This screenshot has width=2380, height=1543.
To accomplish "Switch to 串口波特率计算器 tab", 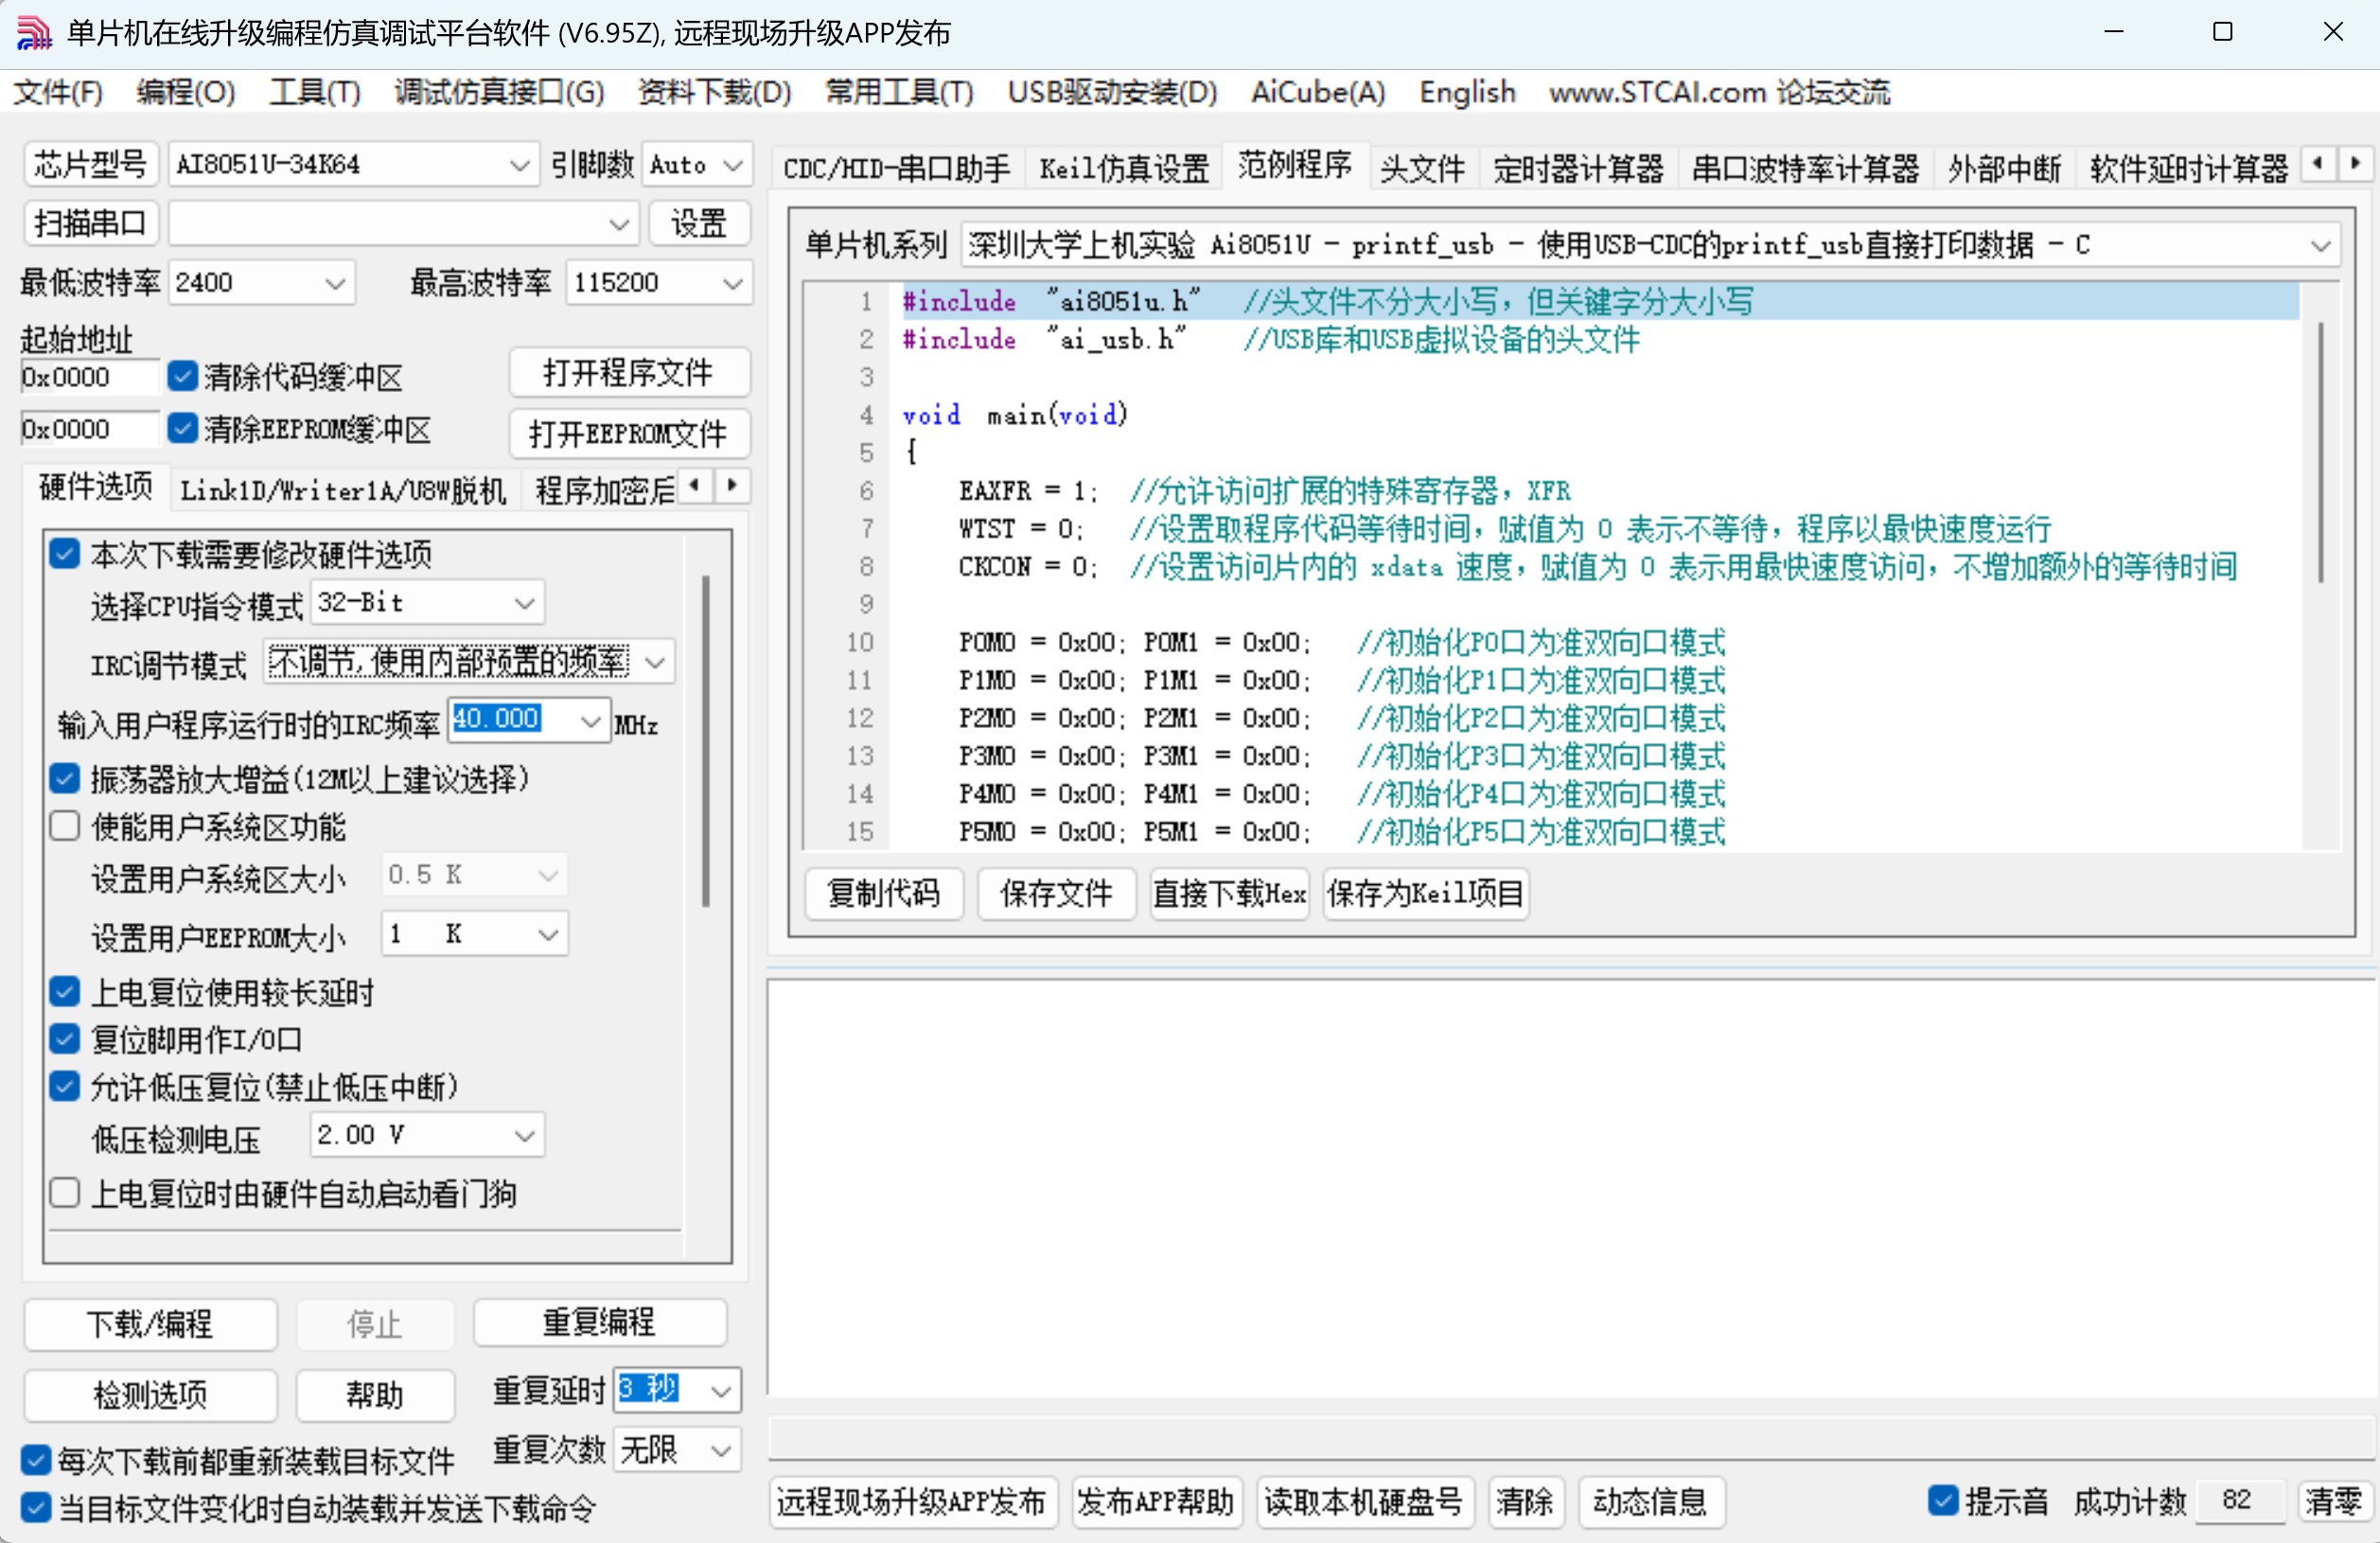I will (x=1805, y=168).
